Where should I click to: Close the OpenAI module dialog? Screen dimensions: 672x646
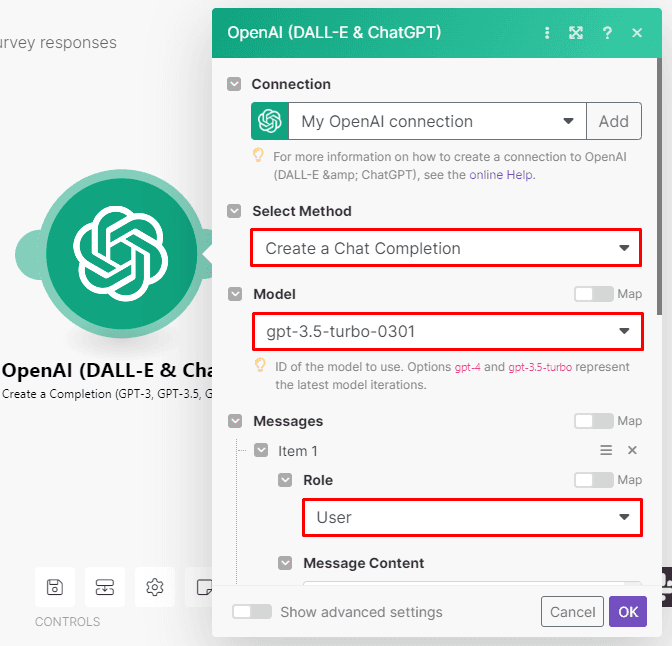click(637, 33)
